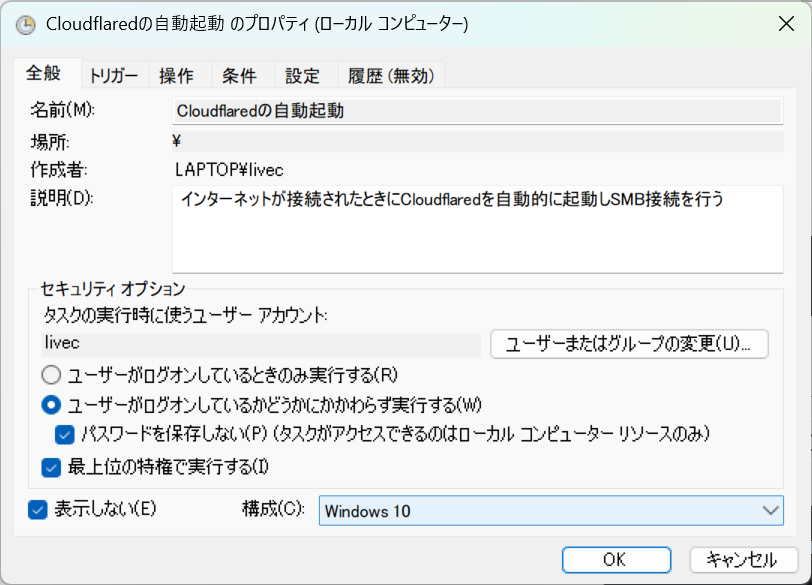This screenshot has height=585, width=812.
Task: Click the task clock icon in title bar
Action: pyautogui.click(x=25, y=24)
